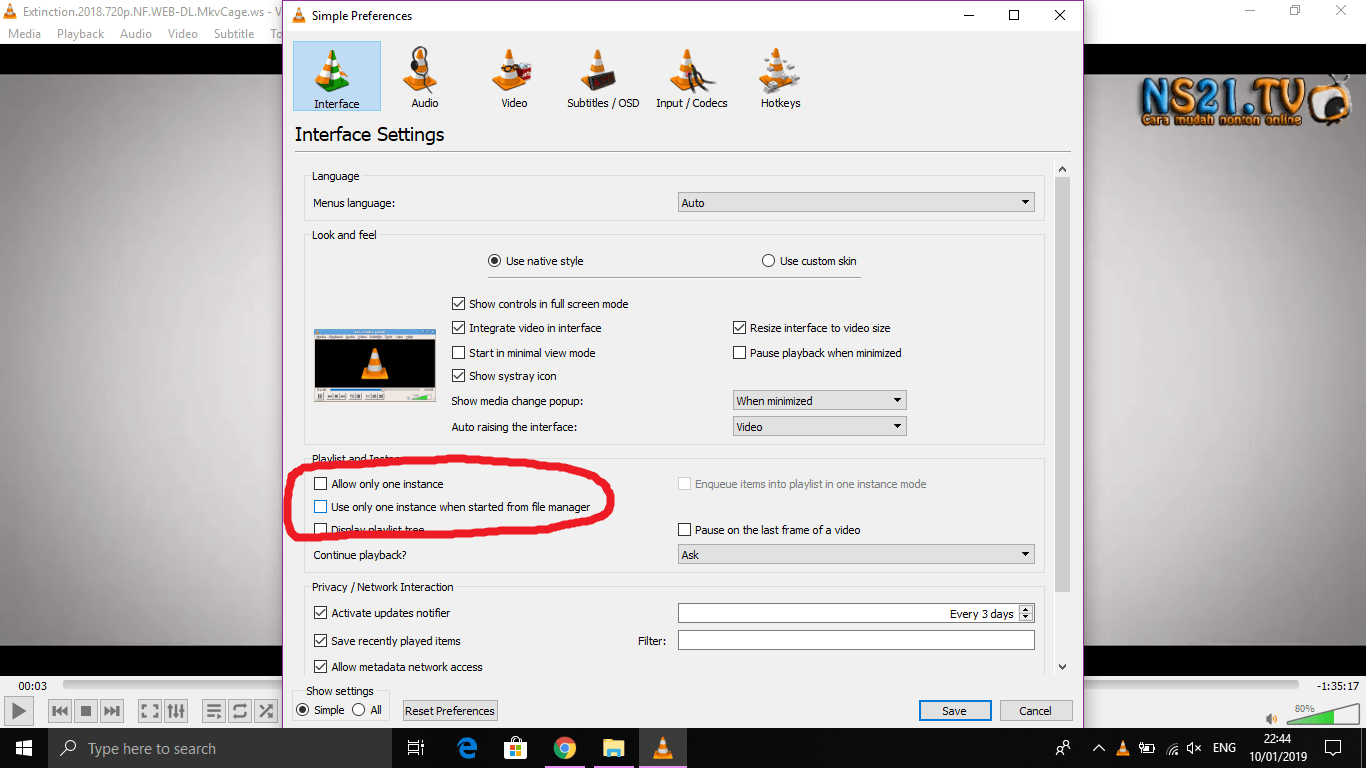Screen dimensions: 1366x768
Task: Check Allow only one instance
Action: pyautogui.click(x=321, y=484)
